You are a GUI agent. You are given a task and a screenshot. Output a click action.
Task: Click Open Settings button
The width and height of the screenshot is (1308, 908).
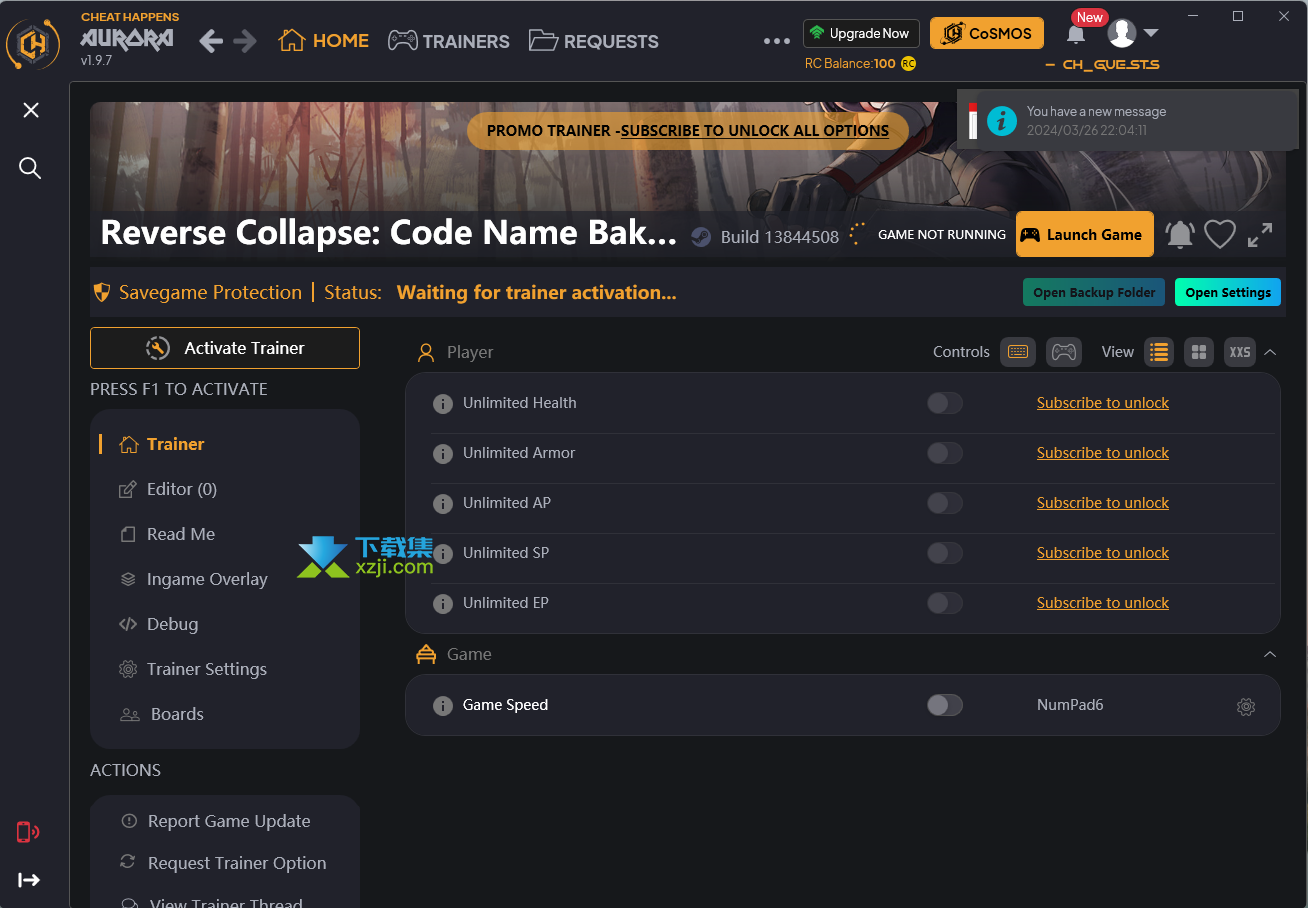pyautogui.click(x=1228, y=292)
